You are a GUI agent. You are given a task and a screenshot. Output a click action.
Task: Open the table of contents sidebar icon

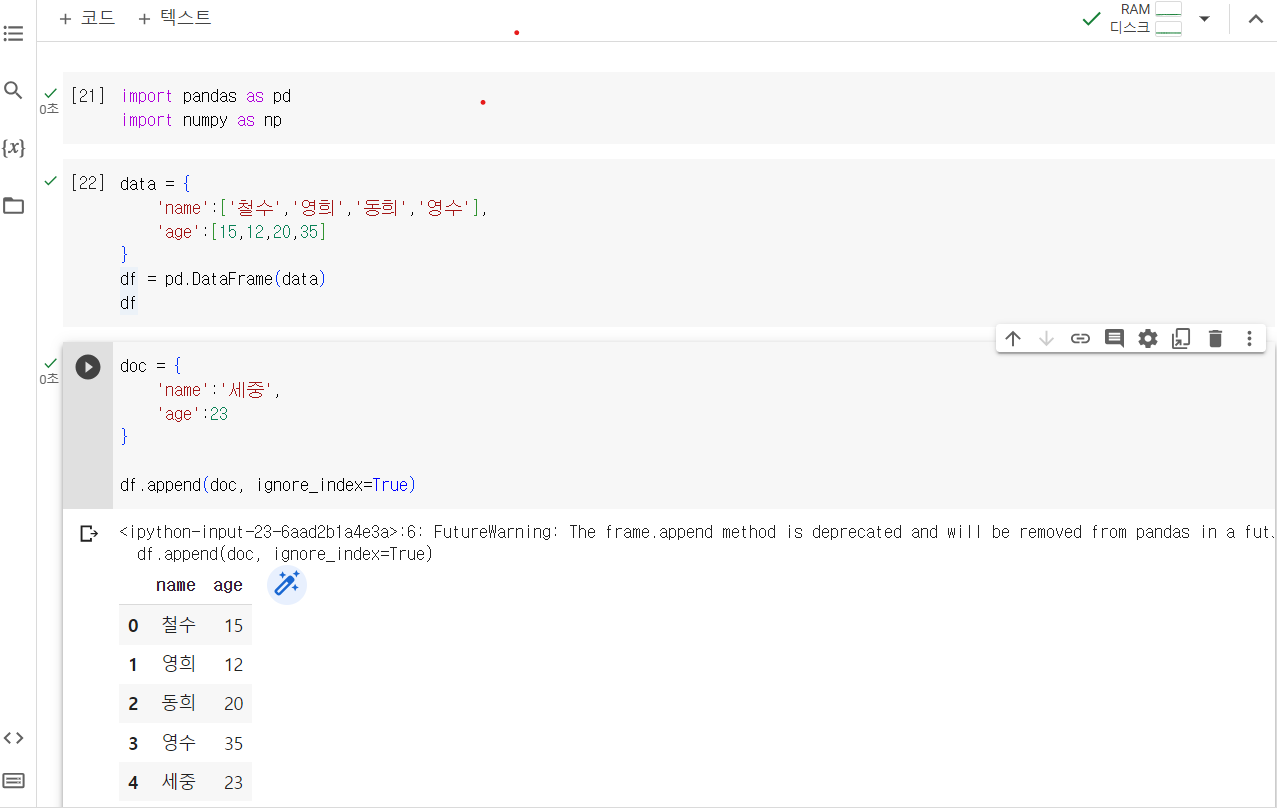[x=13, y=34]
